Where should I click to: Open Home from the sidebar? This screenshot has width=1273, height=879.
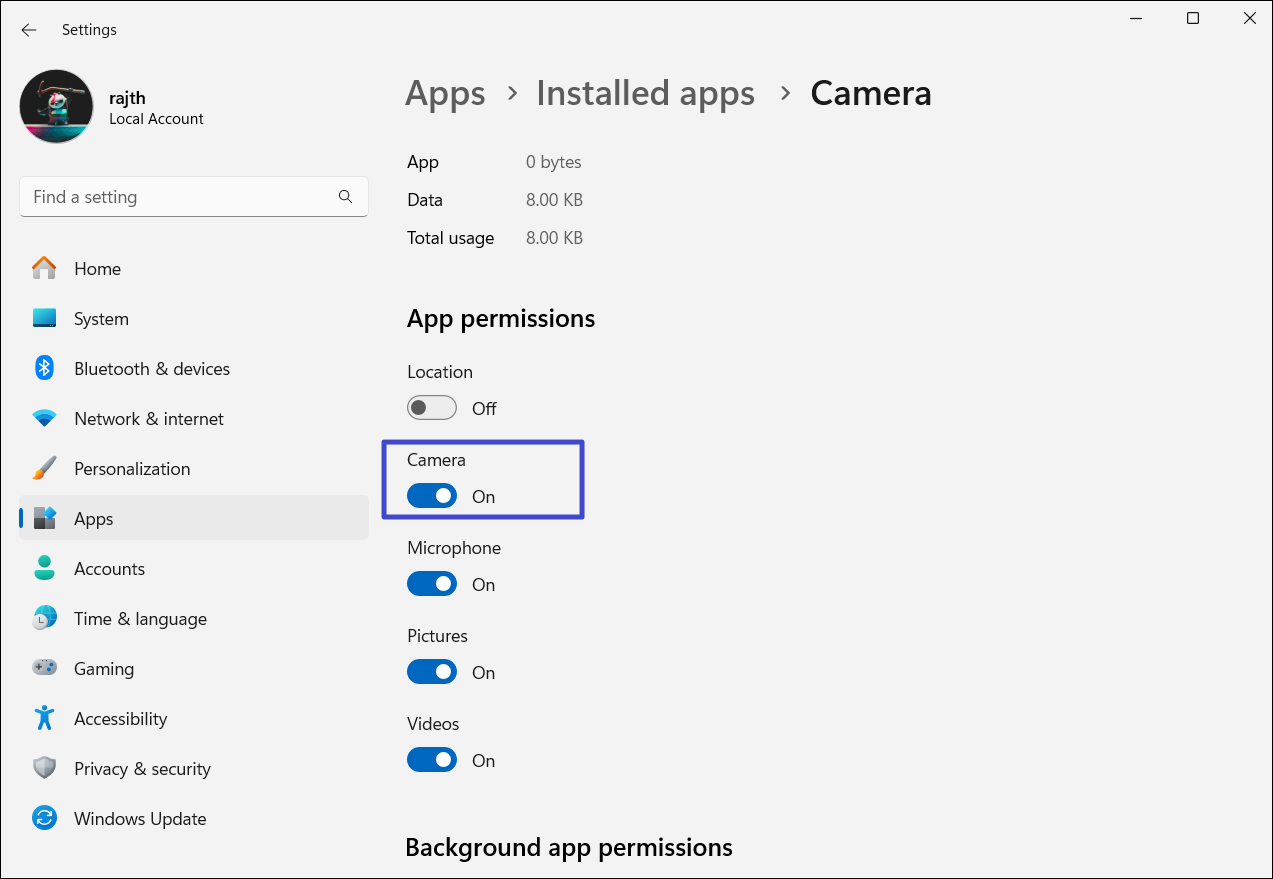pyautogui.click(x=97, y=268)
